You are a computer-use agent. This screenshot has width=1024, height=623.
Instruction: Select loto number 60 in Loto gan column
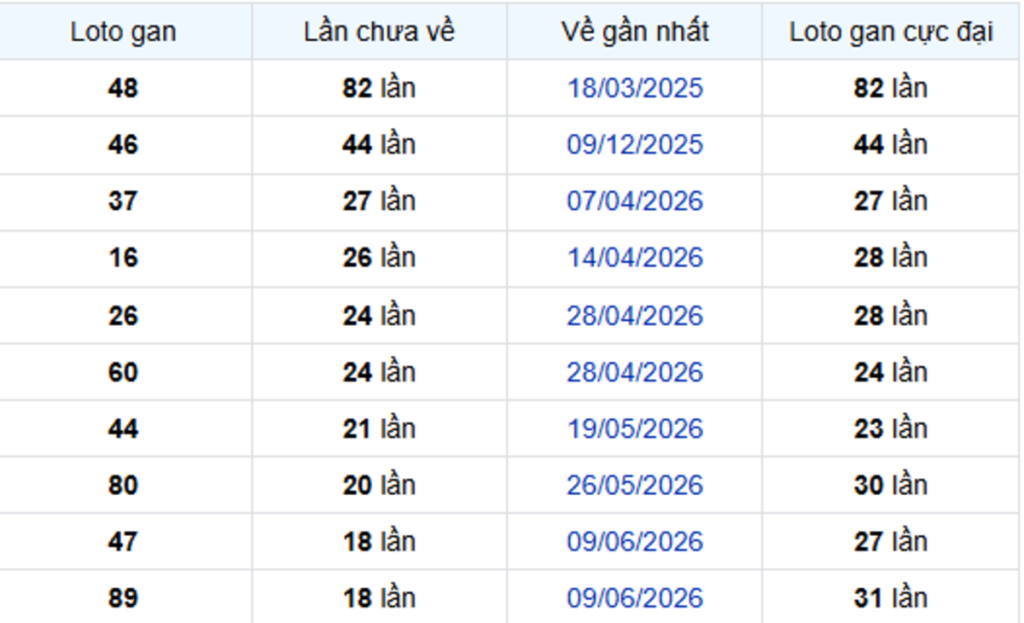123,372
